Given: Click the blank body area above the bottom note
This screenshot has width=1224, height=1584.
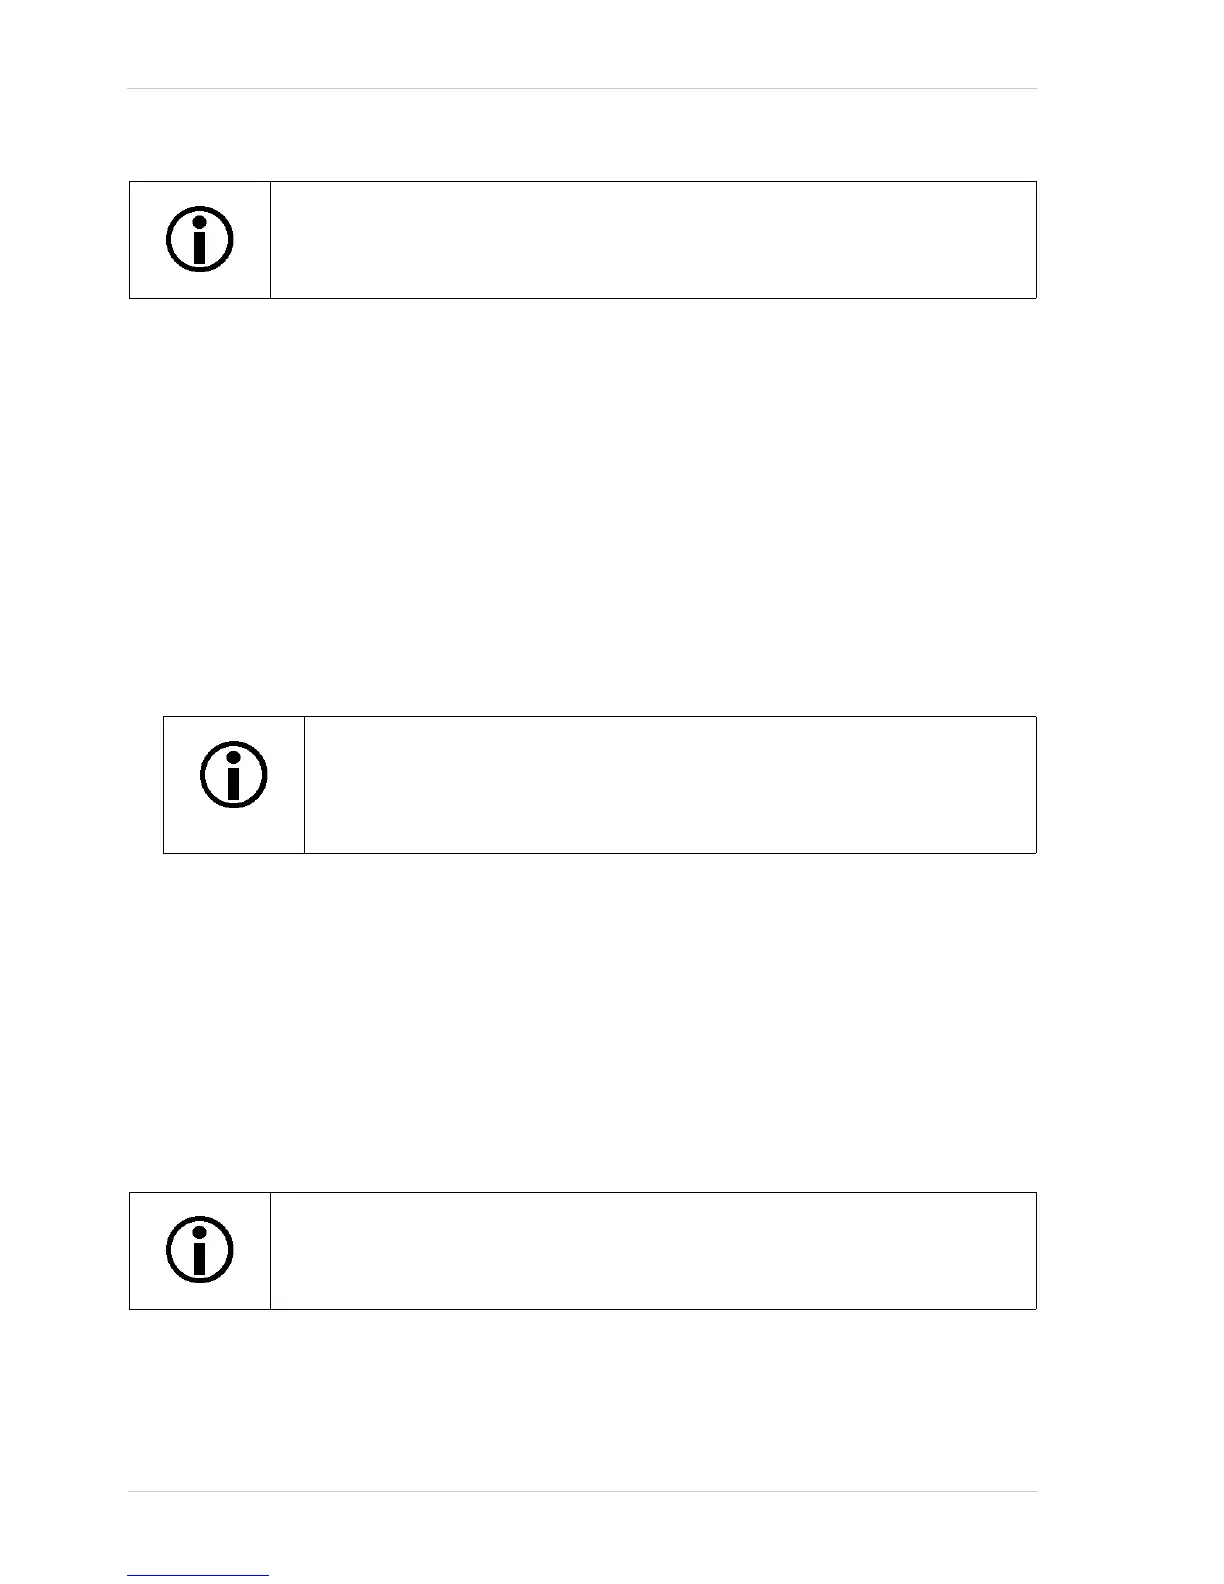Looking at the screenshot, I should (x=582, y=1020).
